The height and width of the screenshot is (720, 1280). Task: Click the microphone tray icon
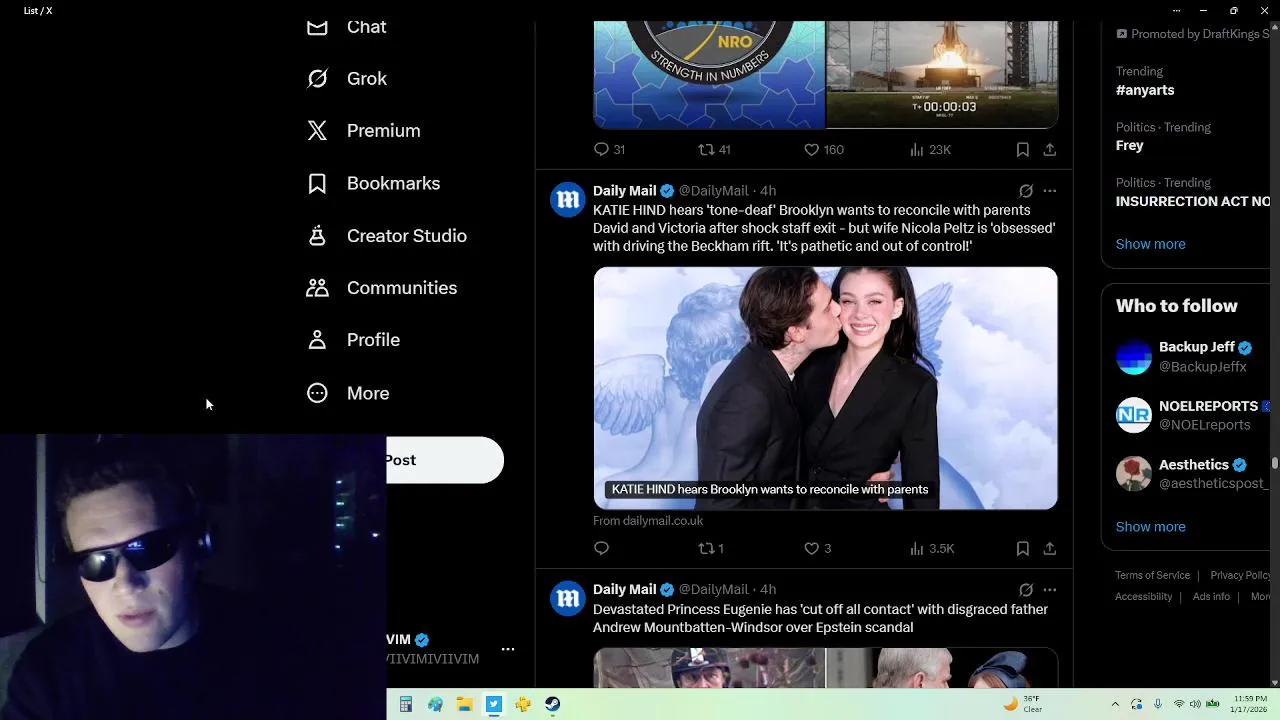coord(1158,704)
